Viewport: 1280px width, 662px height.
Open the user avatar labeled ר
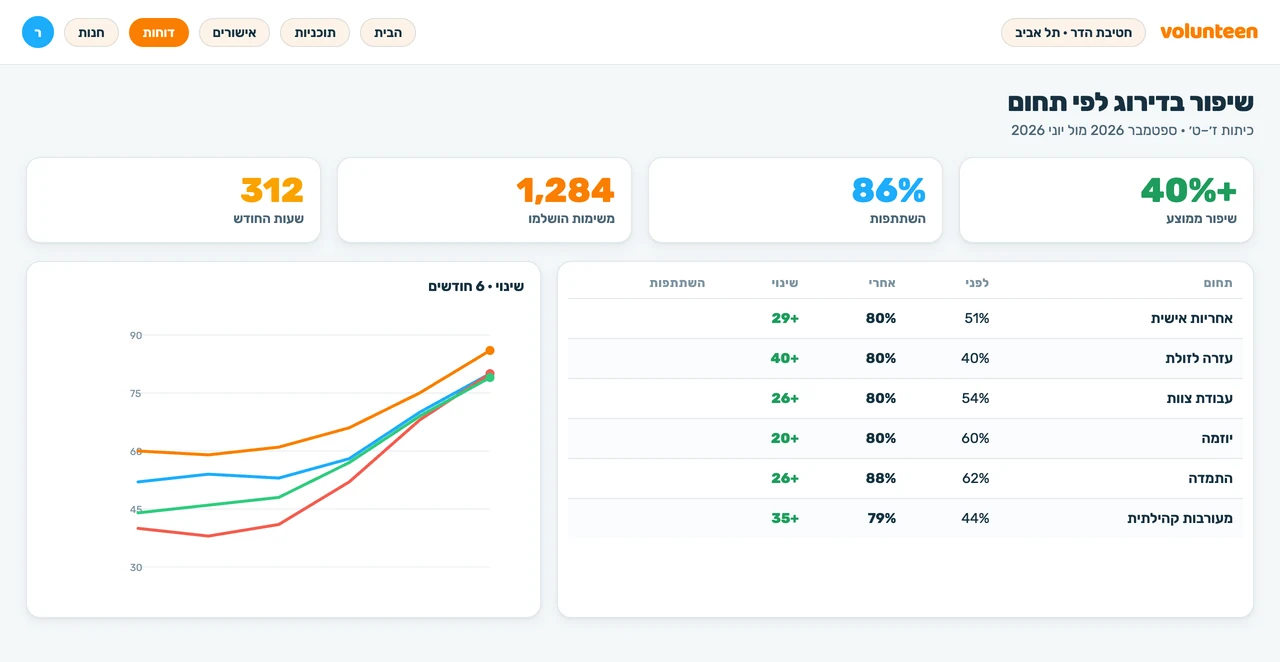pyautogui.click(x=38, y=32)
